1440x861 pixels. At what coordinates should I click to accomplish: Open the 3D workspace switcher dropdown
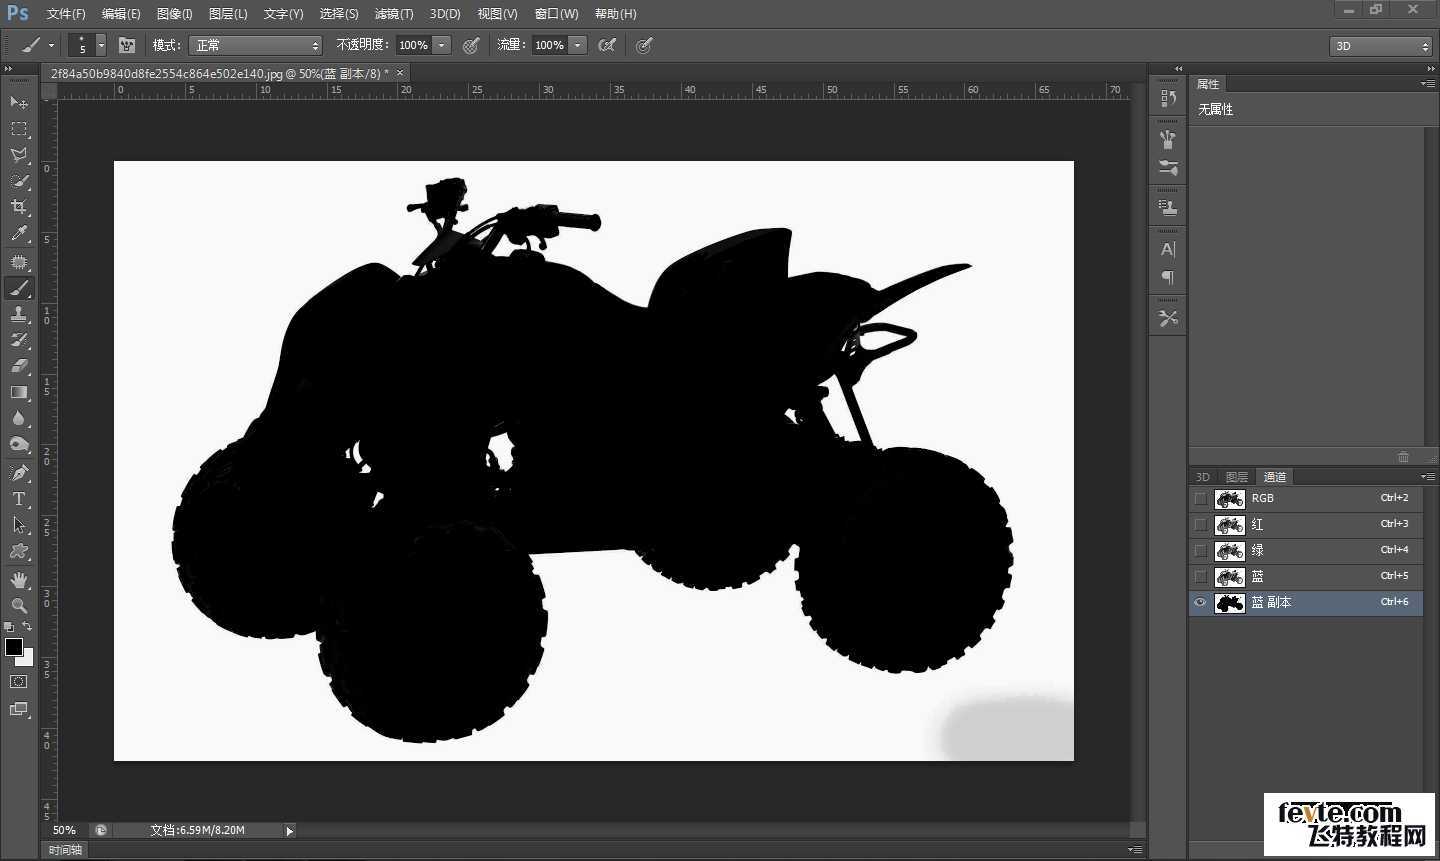point(1382,46)
